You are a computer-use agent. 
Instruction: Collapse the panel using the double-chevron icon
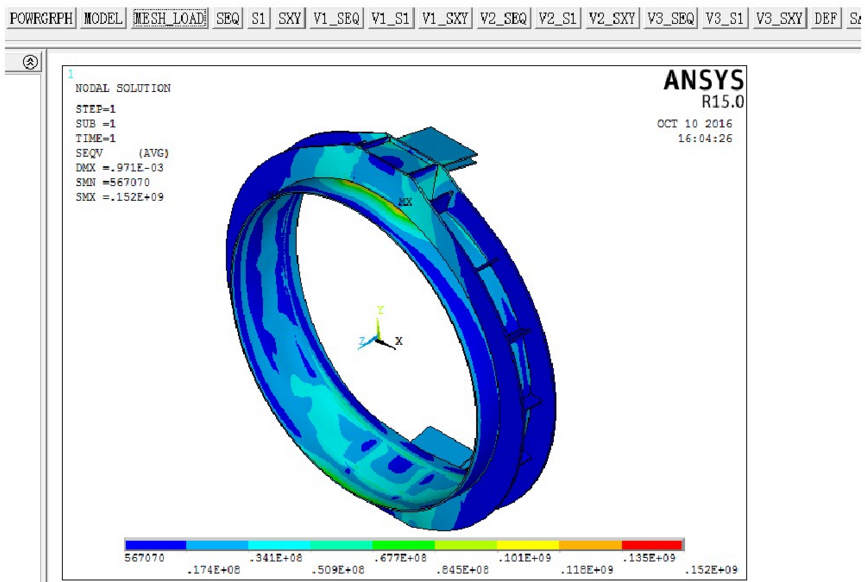point(30,62)
